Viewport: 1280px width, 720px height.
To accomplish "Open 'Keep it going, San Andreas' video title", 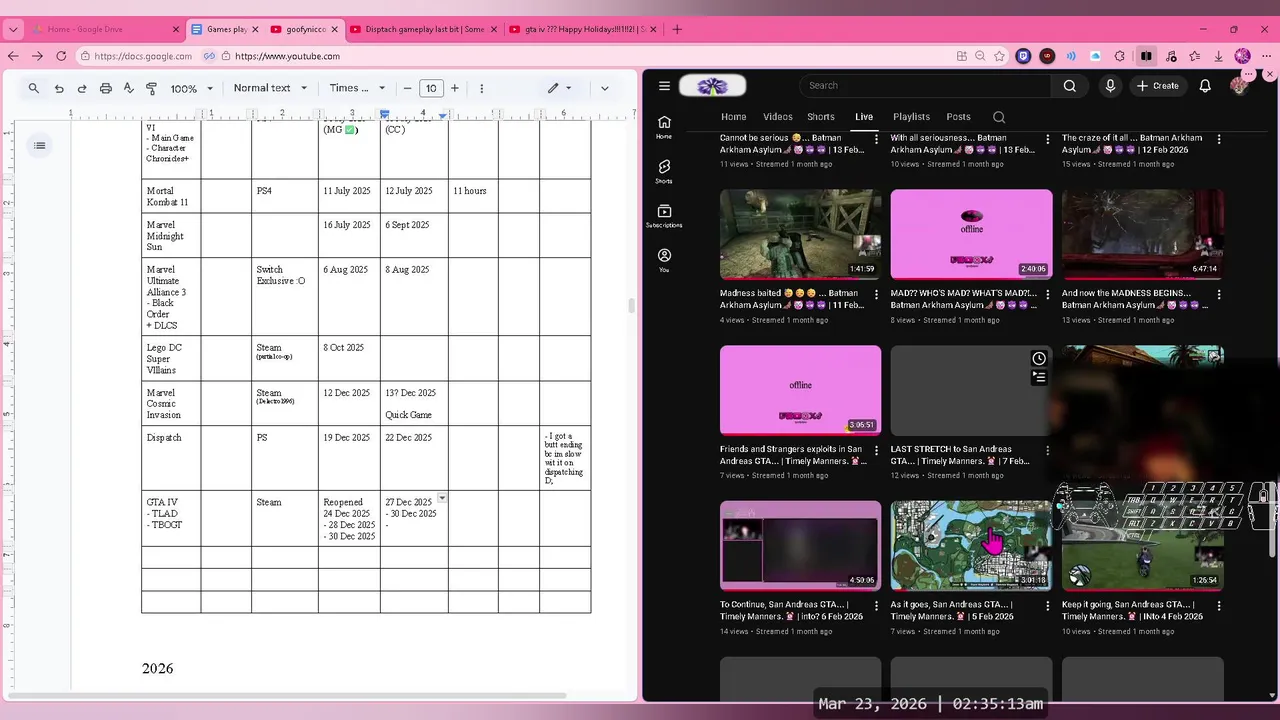I will click(1132, 610).
